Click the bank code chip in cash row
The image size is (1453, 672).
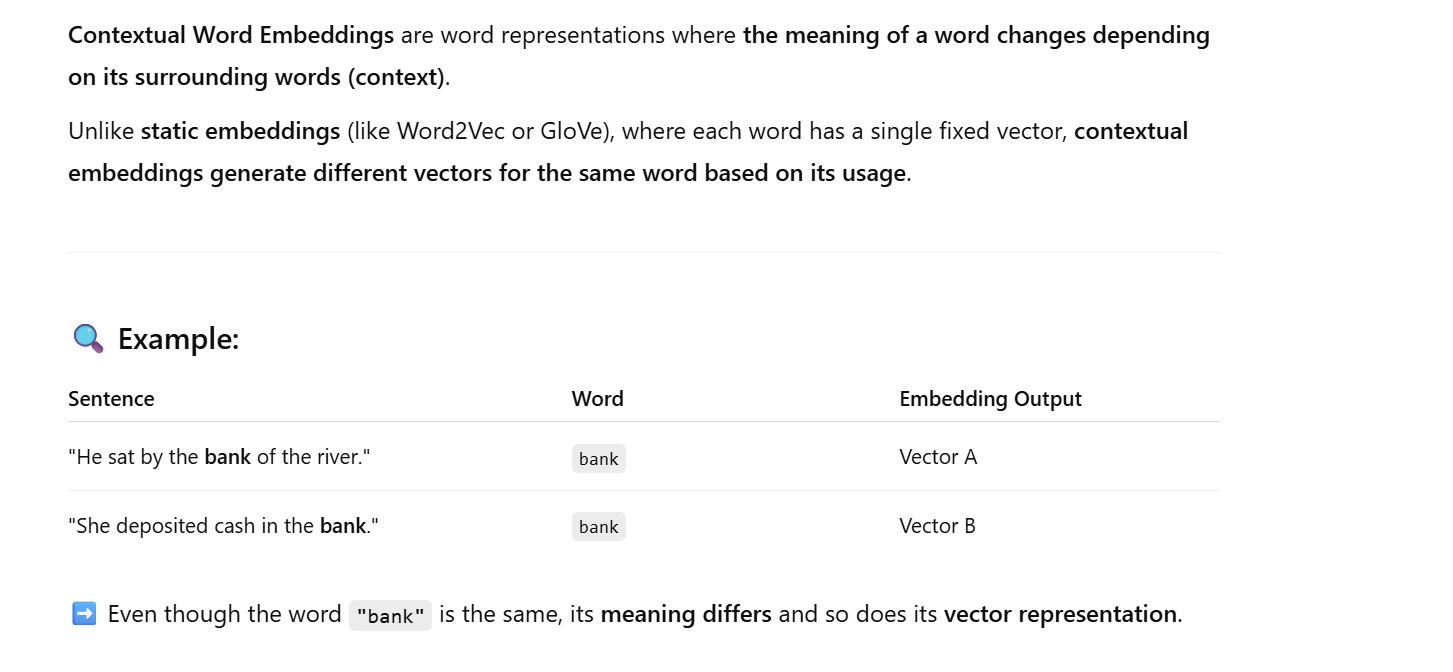point(598,527)
